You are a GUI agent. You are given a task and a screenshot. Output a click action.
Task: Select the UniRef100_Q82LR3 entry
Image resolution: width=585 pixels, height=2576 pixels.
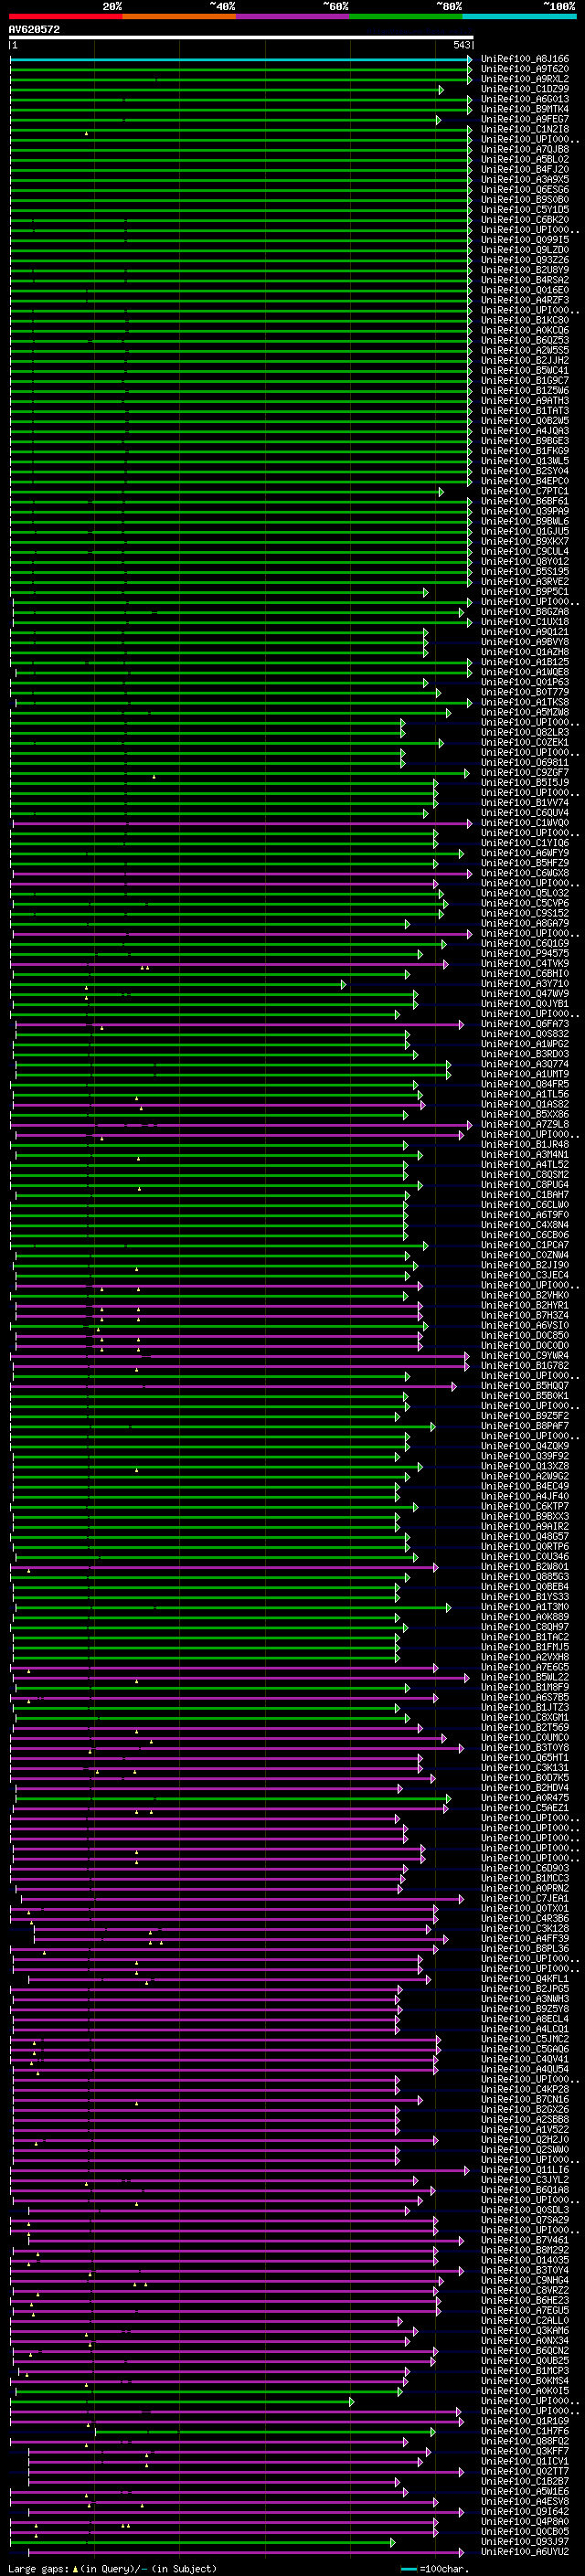524,732
